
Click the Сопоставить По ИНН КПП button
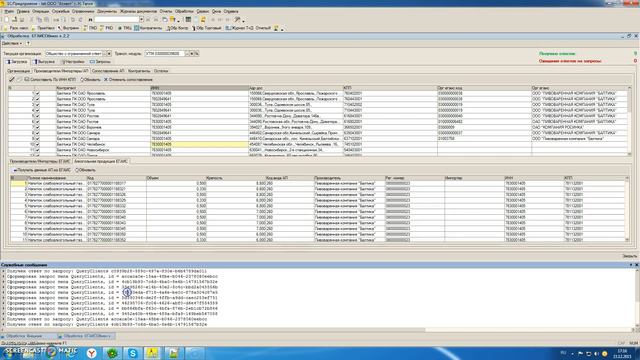point(50,80)
